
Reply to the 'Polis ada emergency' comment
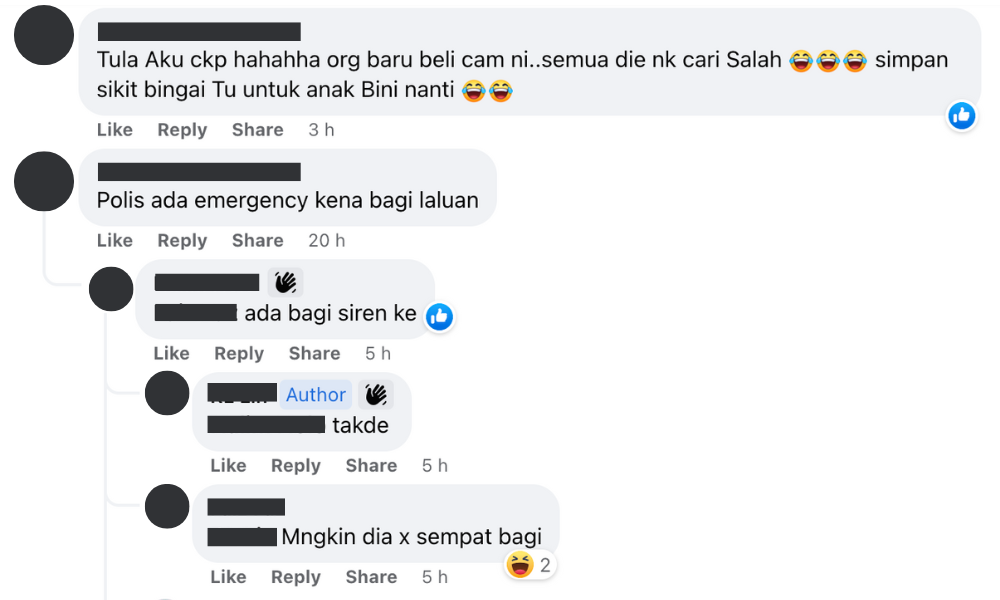point(182,240)
